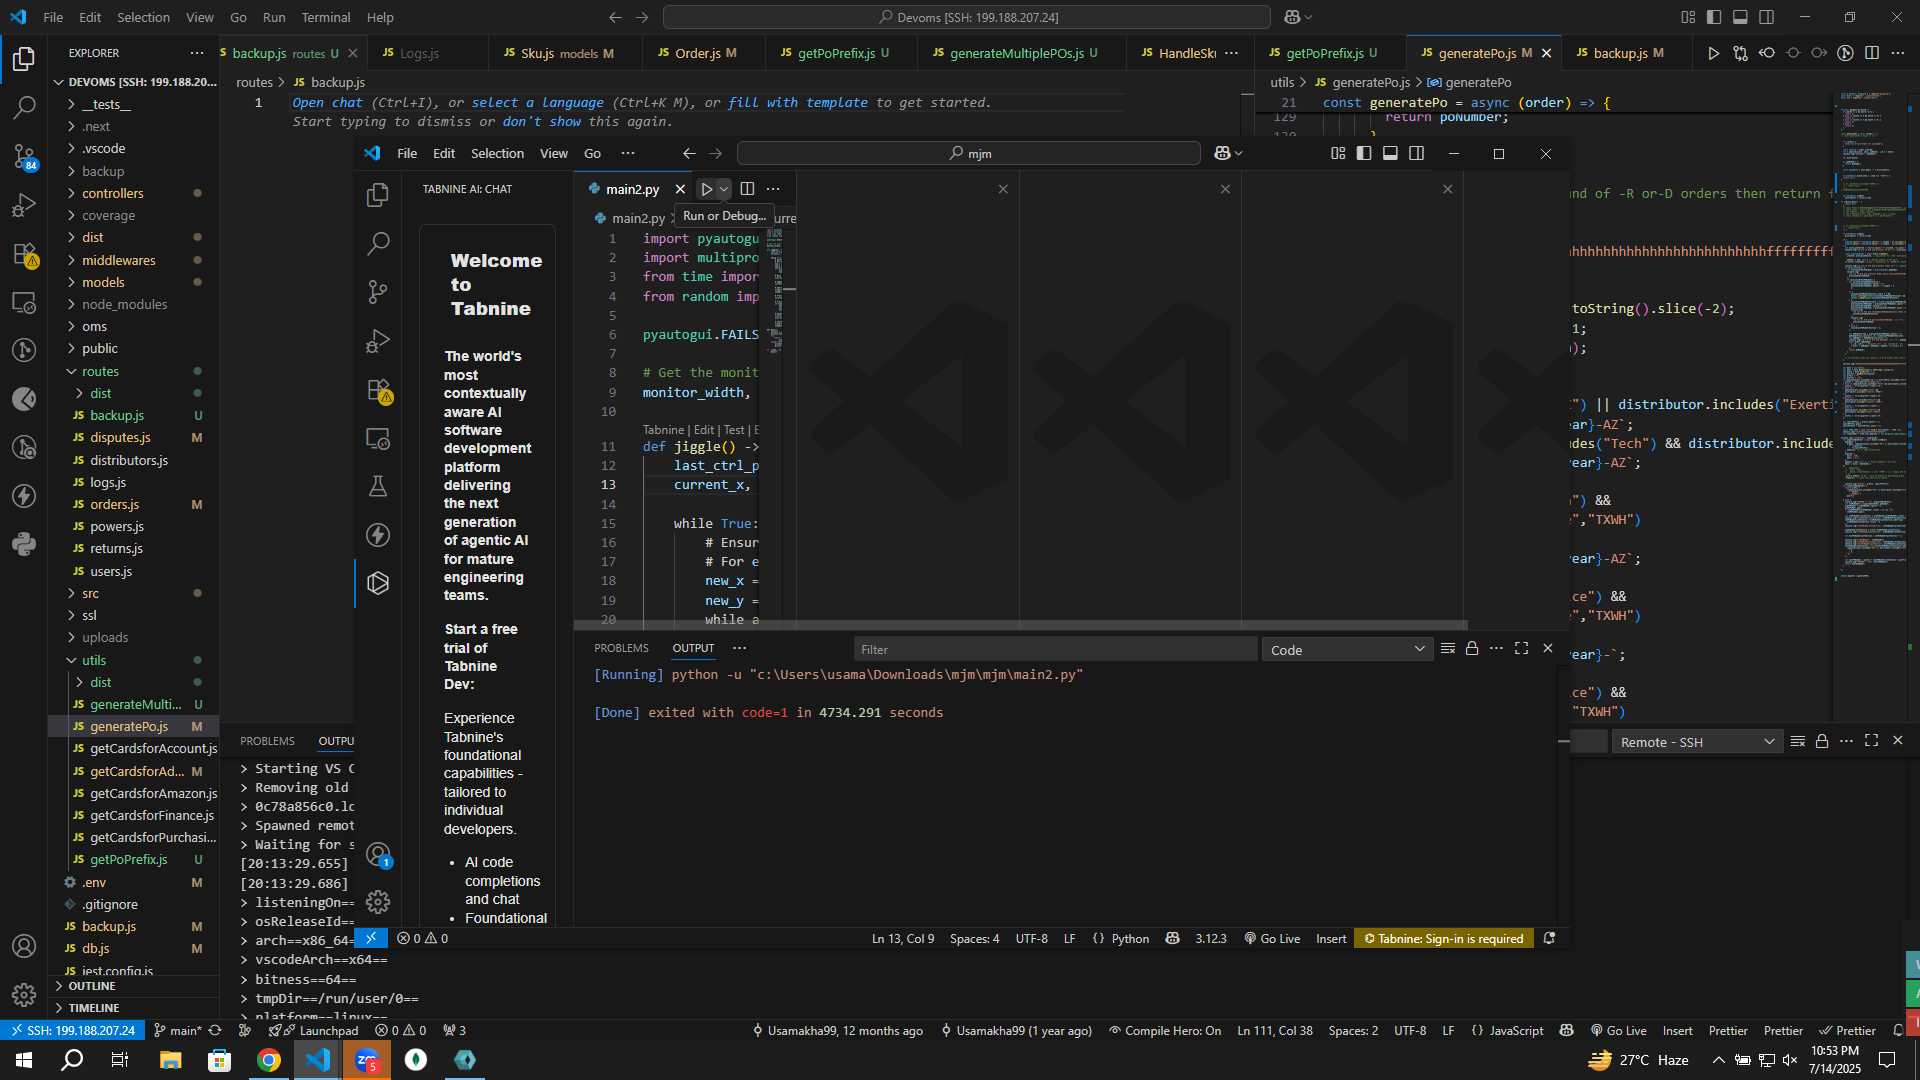Open Explorer view in Devoms window activity bar
The width and height of the screenshot is (1920, 1080).
click(x=24, y=59)
